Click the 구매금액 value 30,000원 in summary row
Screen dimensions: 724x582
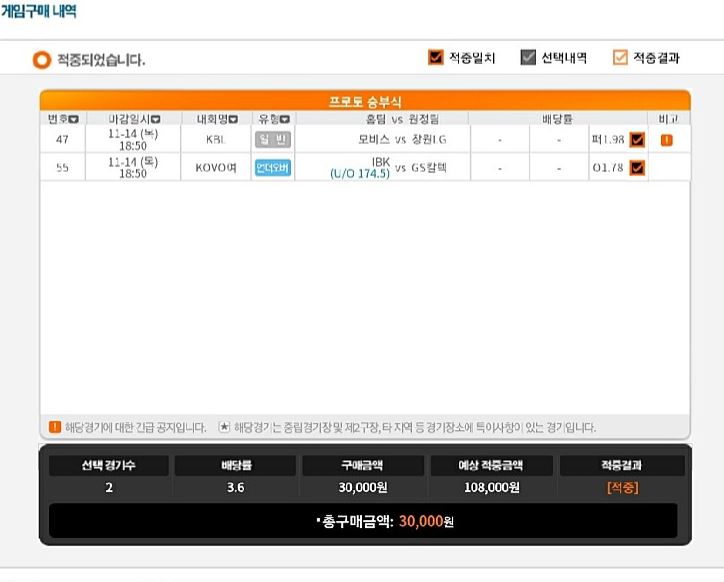[363, 487]
